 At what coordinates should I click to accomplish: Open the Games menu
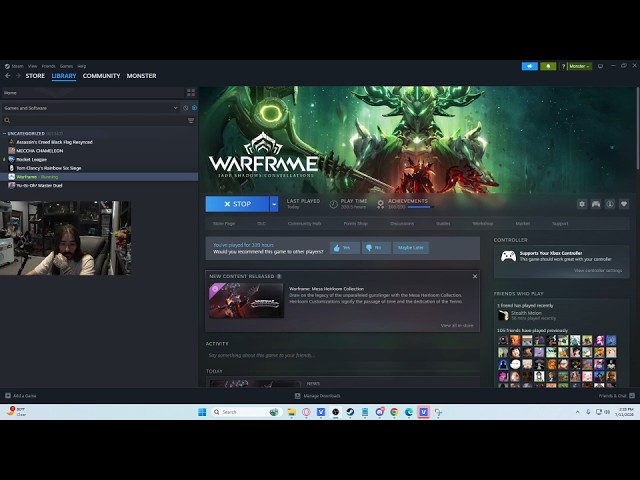[66, 66]
